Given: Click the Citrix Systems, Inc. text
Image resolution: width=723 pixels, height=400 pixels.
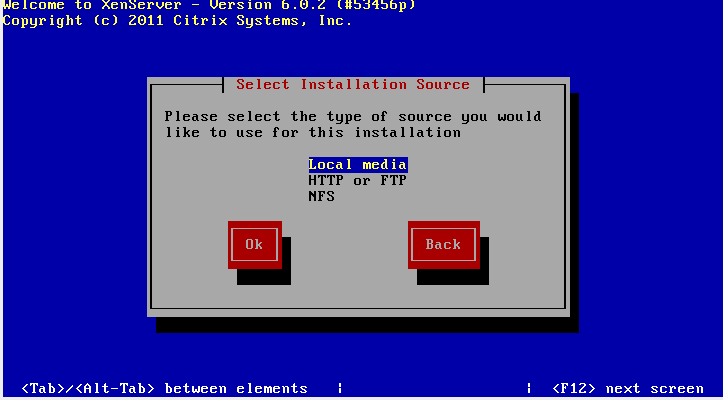Looking at the screenshot, I should [263, 21].
